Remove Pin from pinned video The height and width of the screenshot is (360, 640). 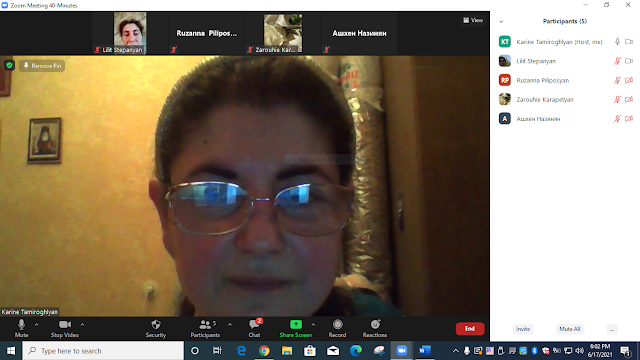(x=42, y=66)
